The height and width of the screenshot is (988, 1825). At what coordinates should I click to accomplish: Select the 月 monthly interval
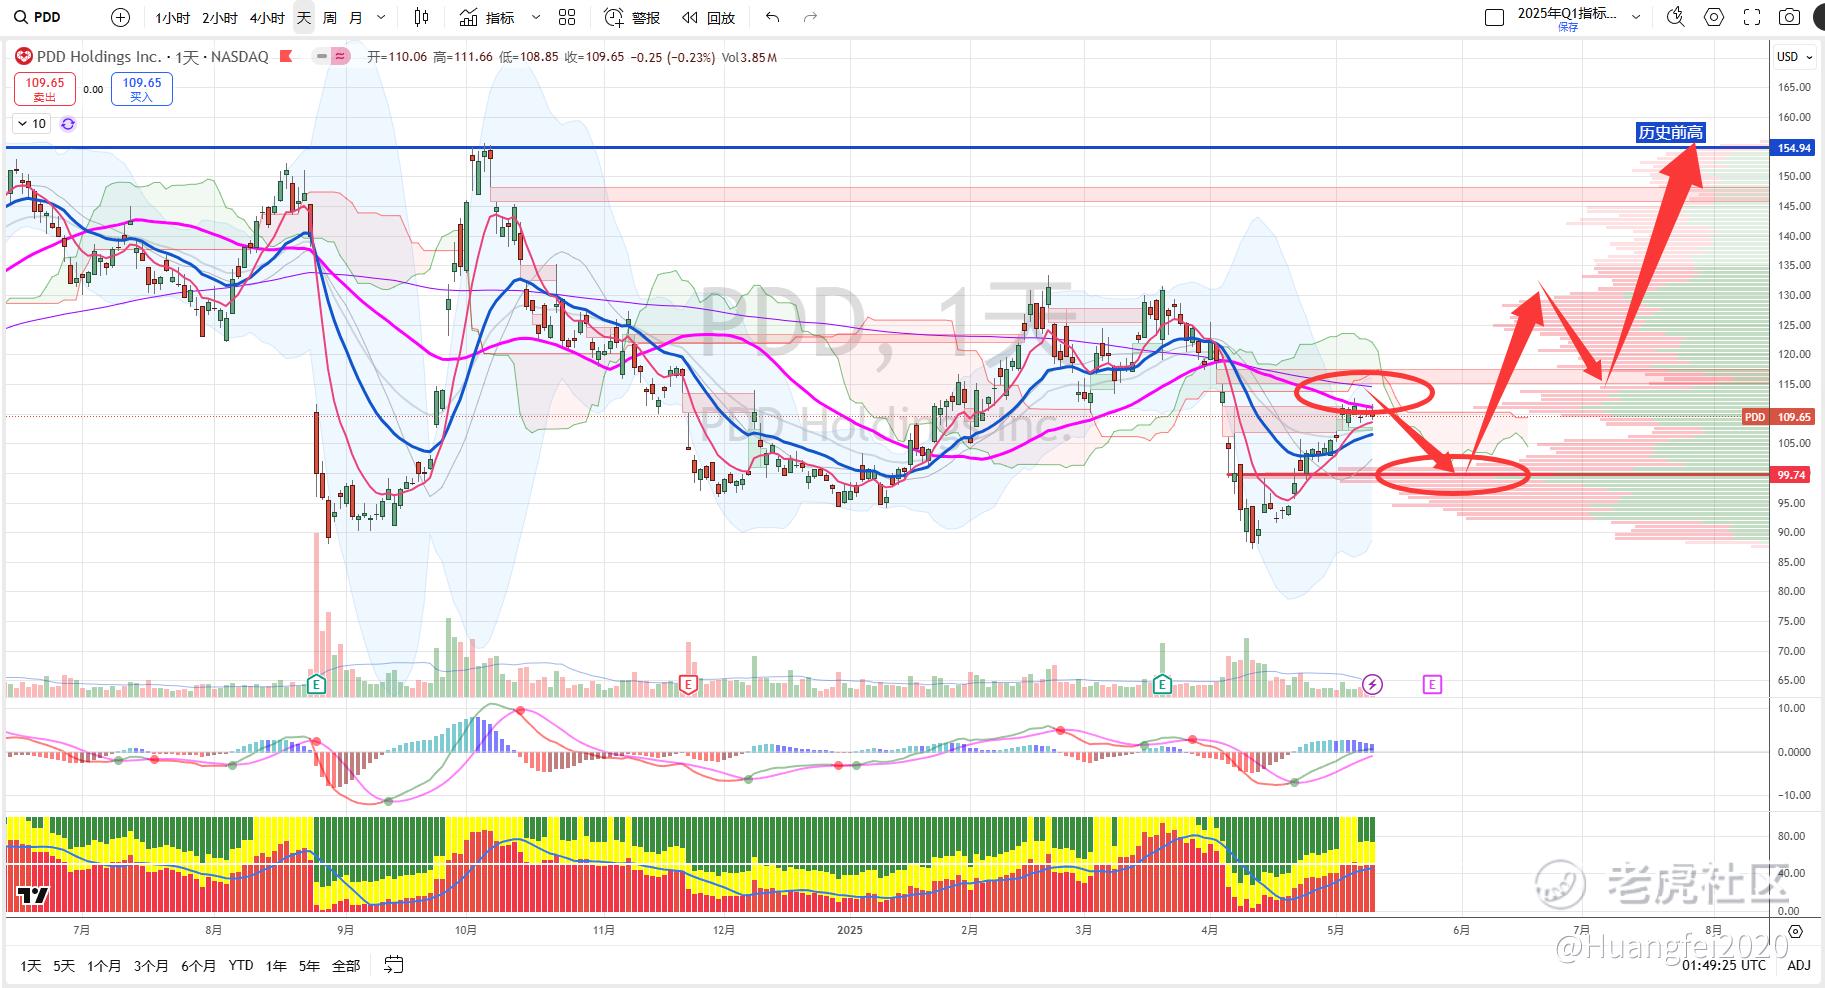point(356,18)
